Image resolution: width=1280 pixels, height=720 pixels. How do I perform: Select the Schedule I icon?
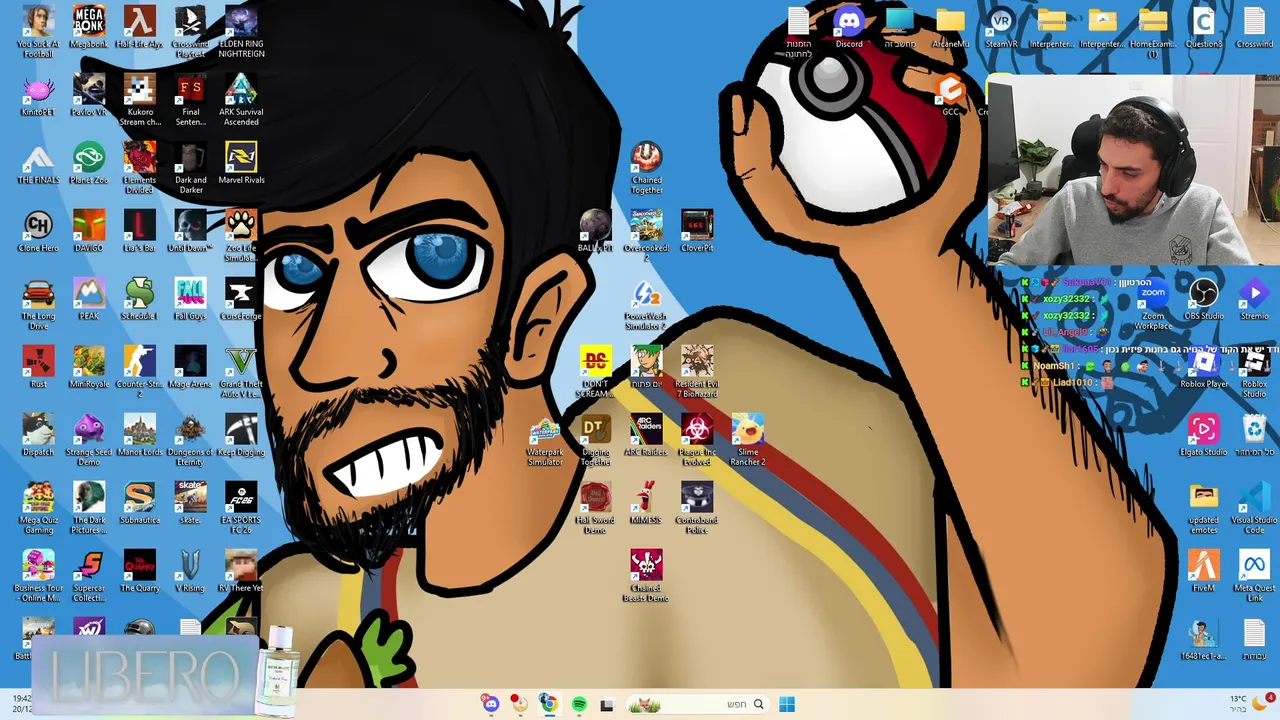point(140,300)
